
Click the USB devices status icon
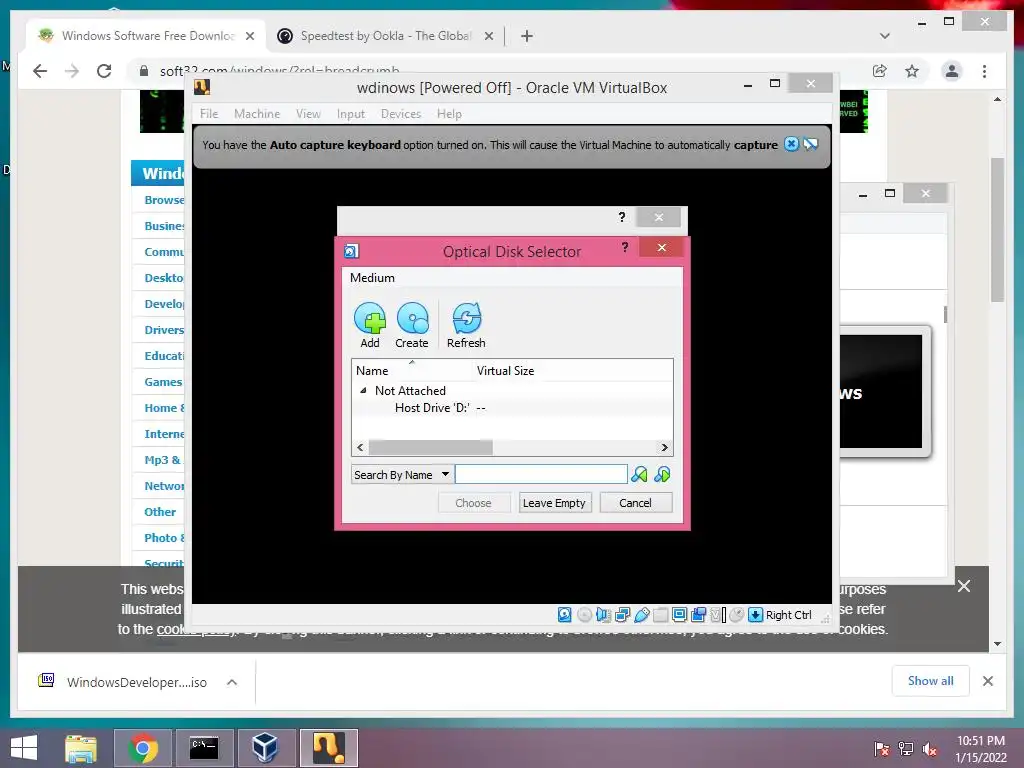pos(641,615)
